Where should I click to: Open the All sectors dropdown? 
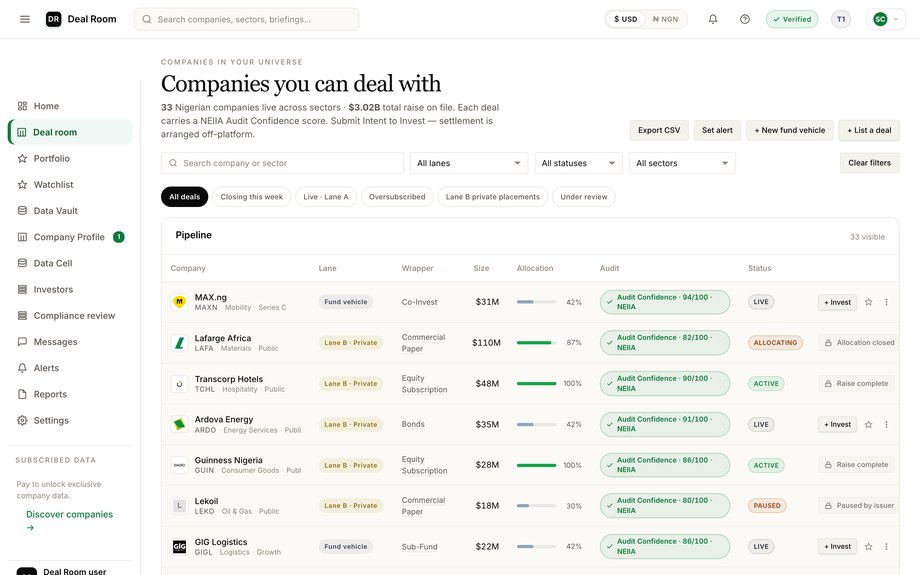coord(682,163)
